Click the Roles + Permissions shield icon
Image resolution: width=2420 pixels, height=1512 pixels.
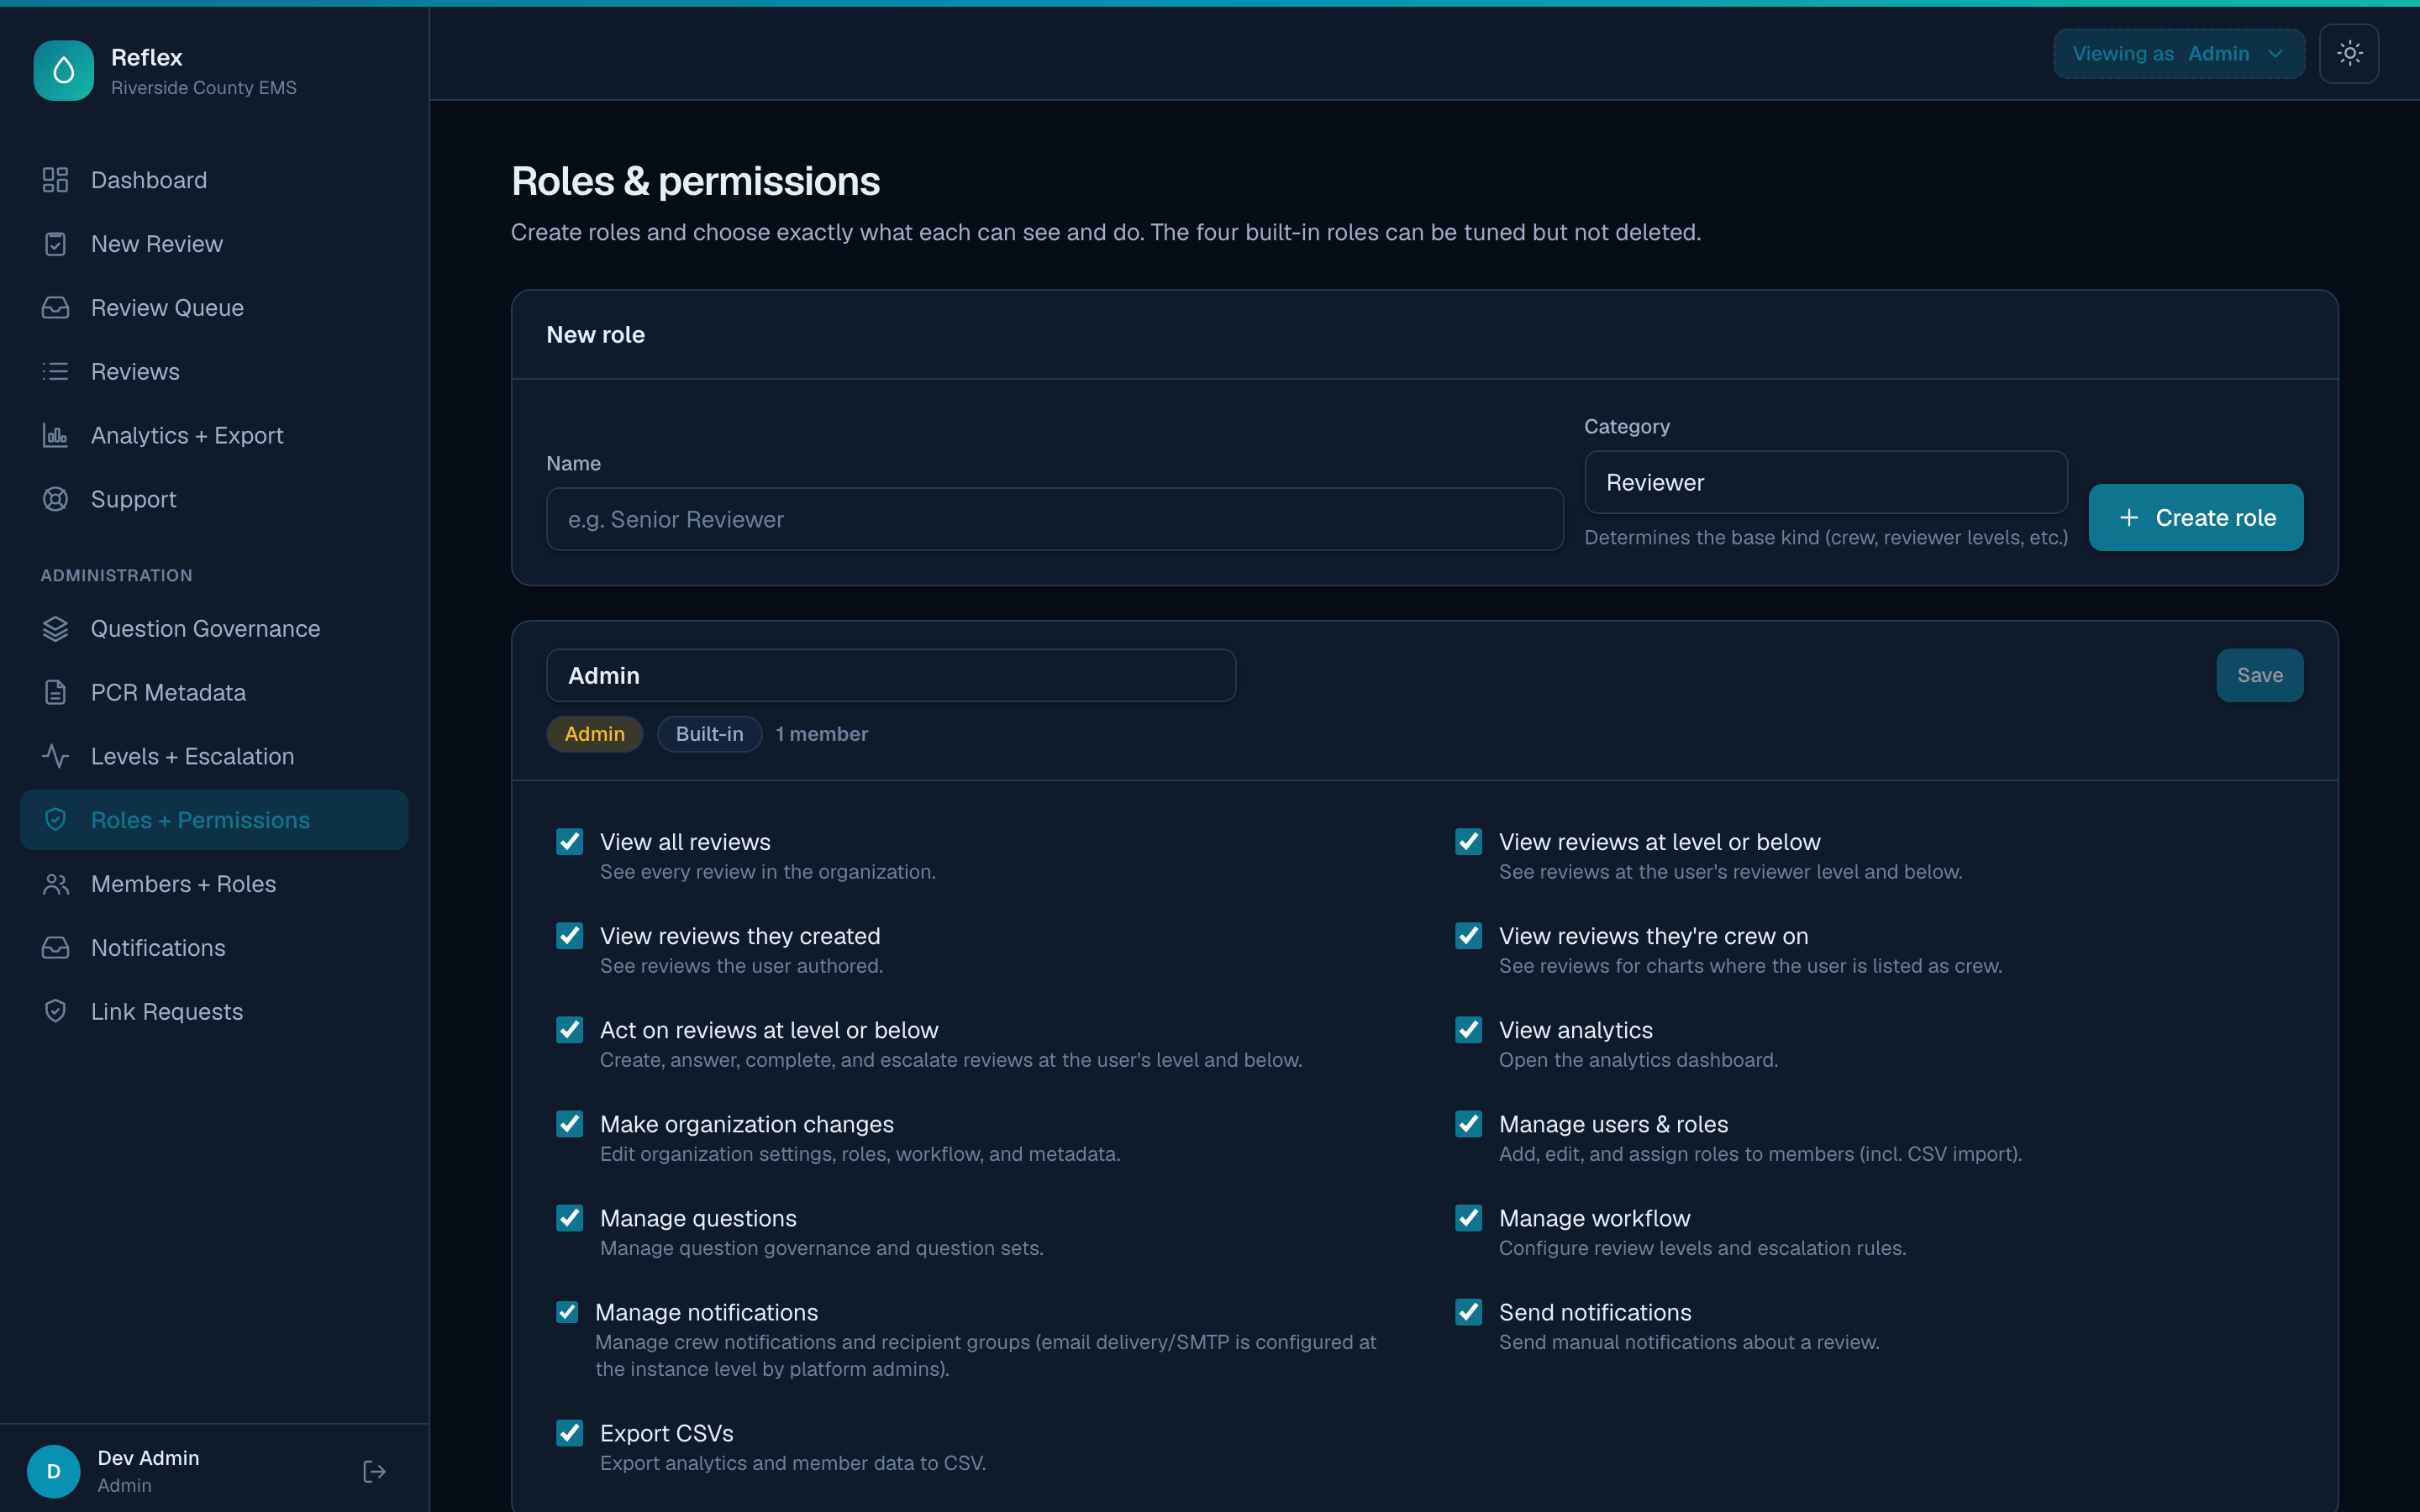[55, 820]
